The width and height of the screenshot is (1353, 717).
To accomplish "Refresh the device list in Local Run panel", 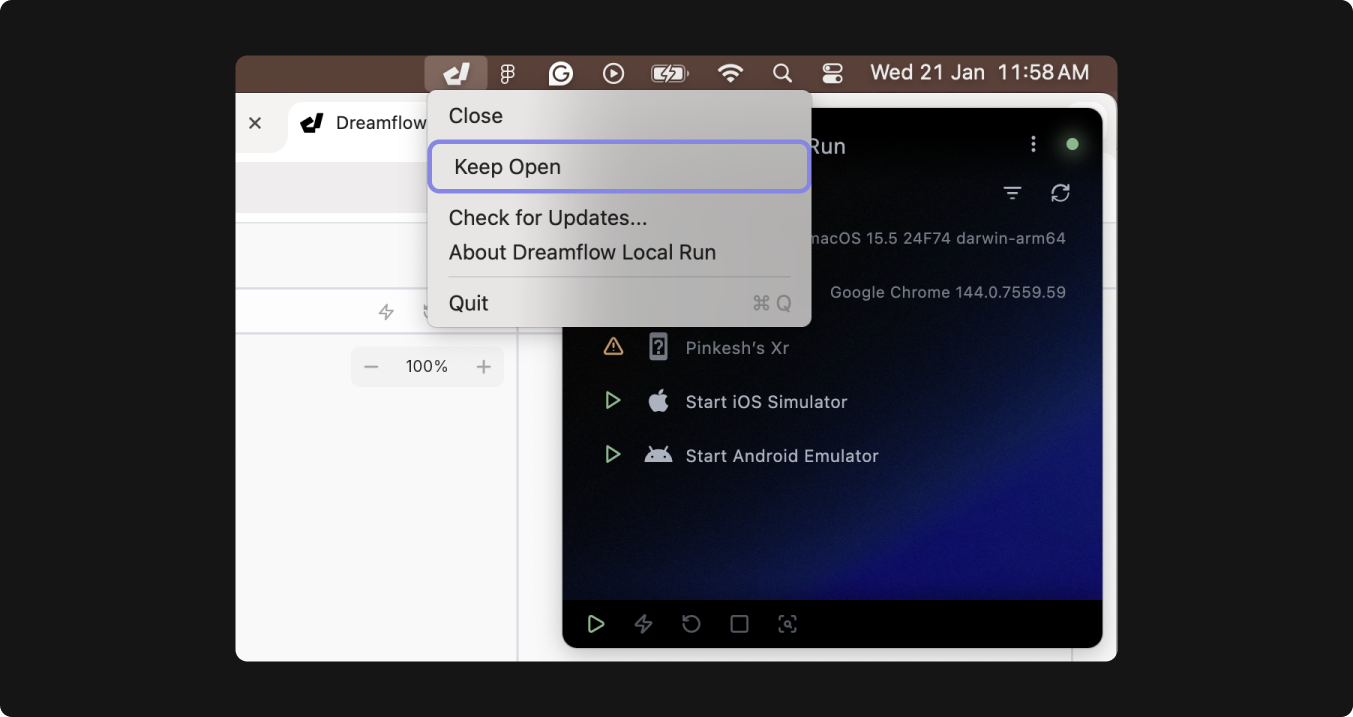I will (x=1060, y=193).
